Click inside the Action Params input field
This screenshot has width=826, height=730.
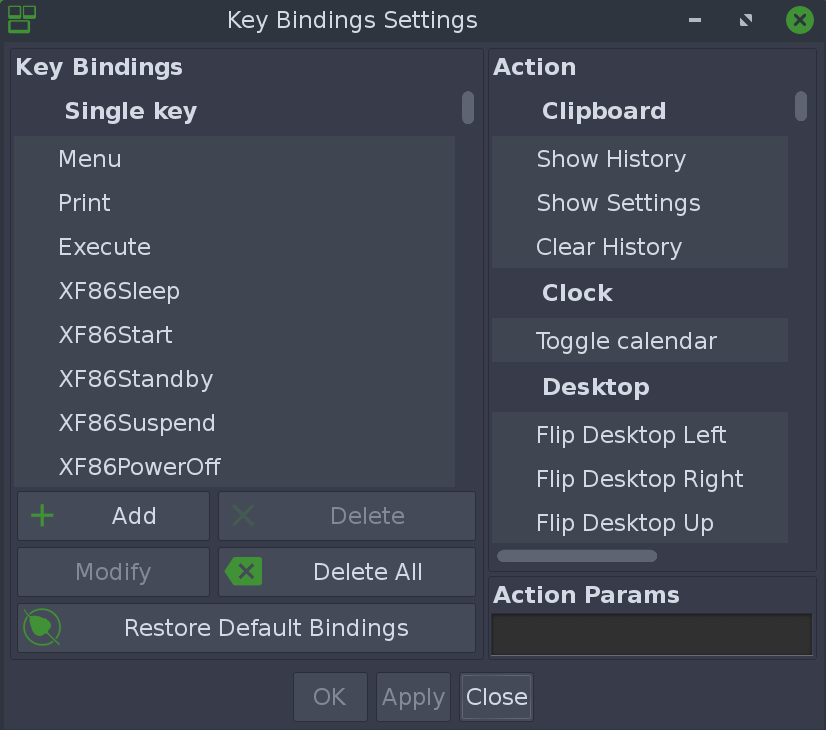[651, 634]
